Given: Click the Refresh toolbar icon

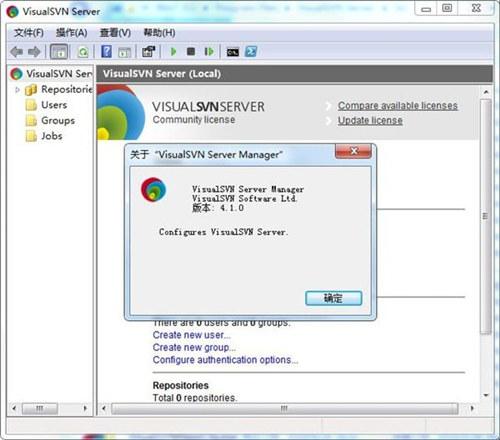Looking at the screenshot, I should [83, 52].
